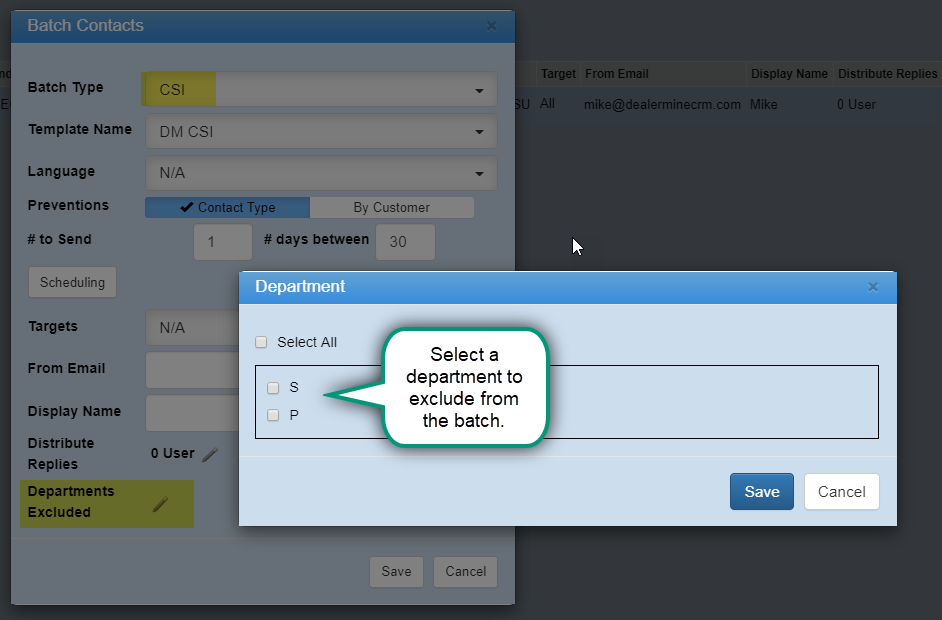Cancel the Department dialog
Screen dimensions: 942x620
[x=841, y=491]
